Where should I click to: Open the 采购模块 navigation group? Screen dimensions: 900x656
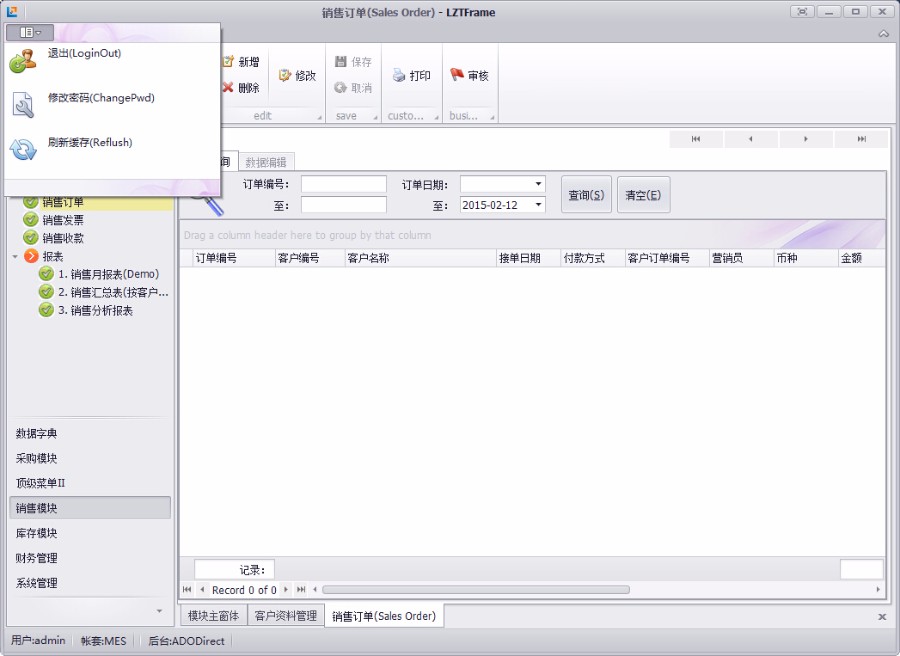pyautogui.click(x=90, y=459)
